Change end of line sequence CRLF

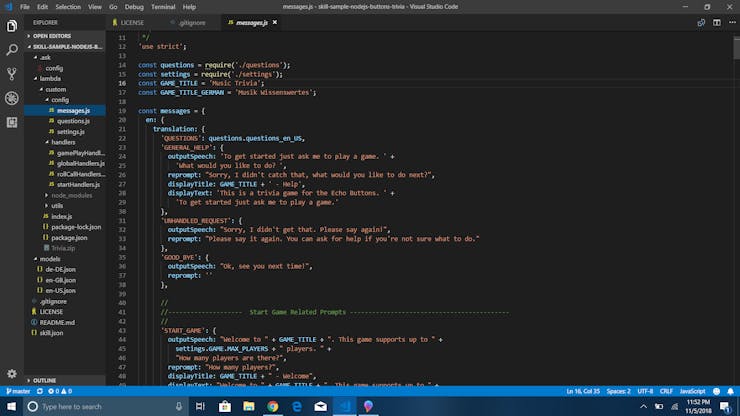point(666,391)
